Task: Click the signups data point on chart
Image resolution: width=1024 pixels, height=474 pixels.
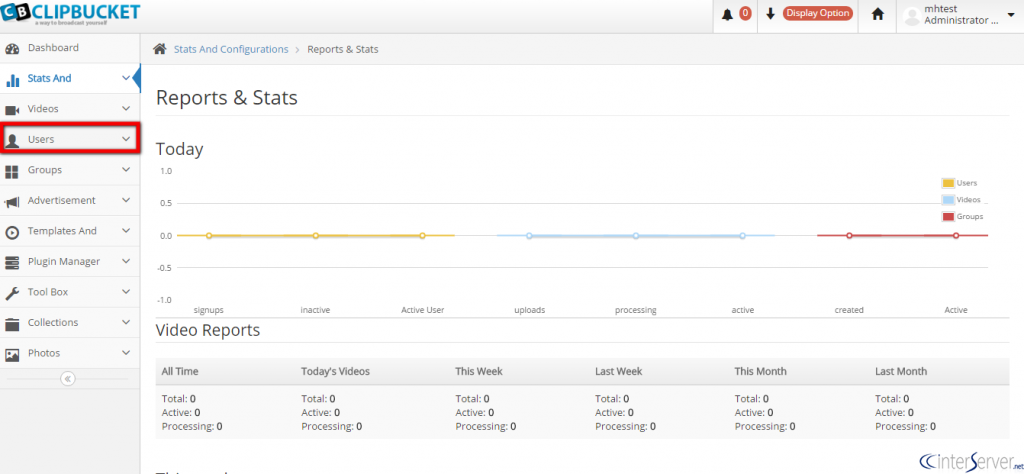Action: (209, 236)
